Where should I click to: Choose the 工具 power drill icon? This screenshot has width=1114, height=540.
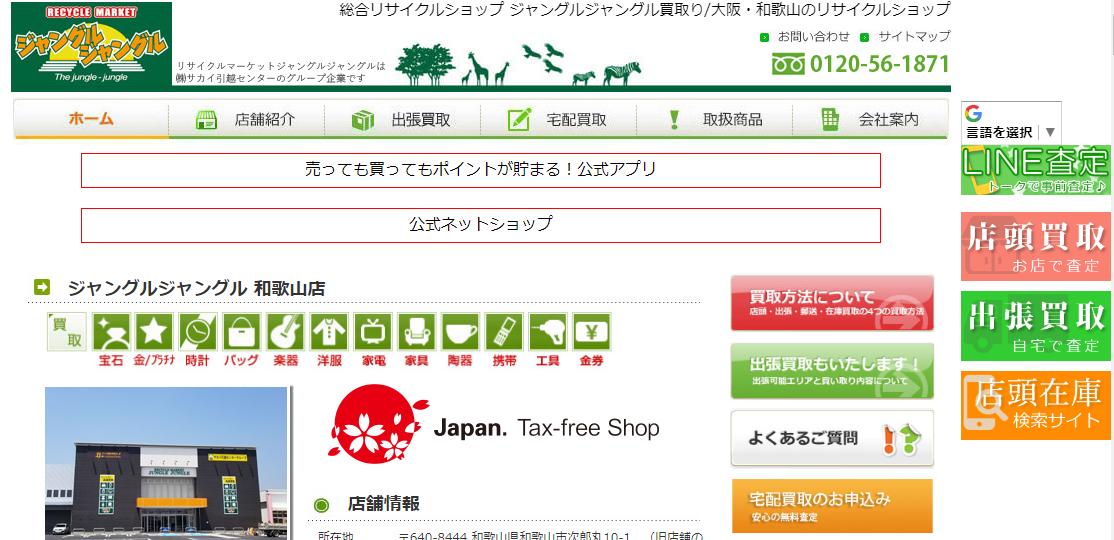click(548, 332)
